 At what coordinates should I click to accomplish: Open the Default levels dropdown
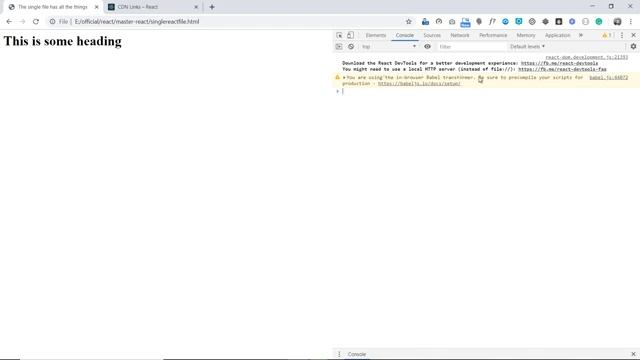click(527, 47)
